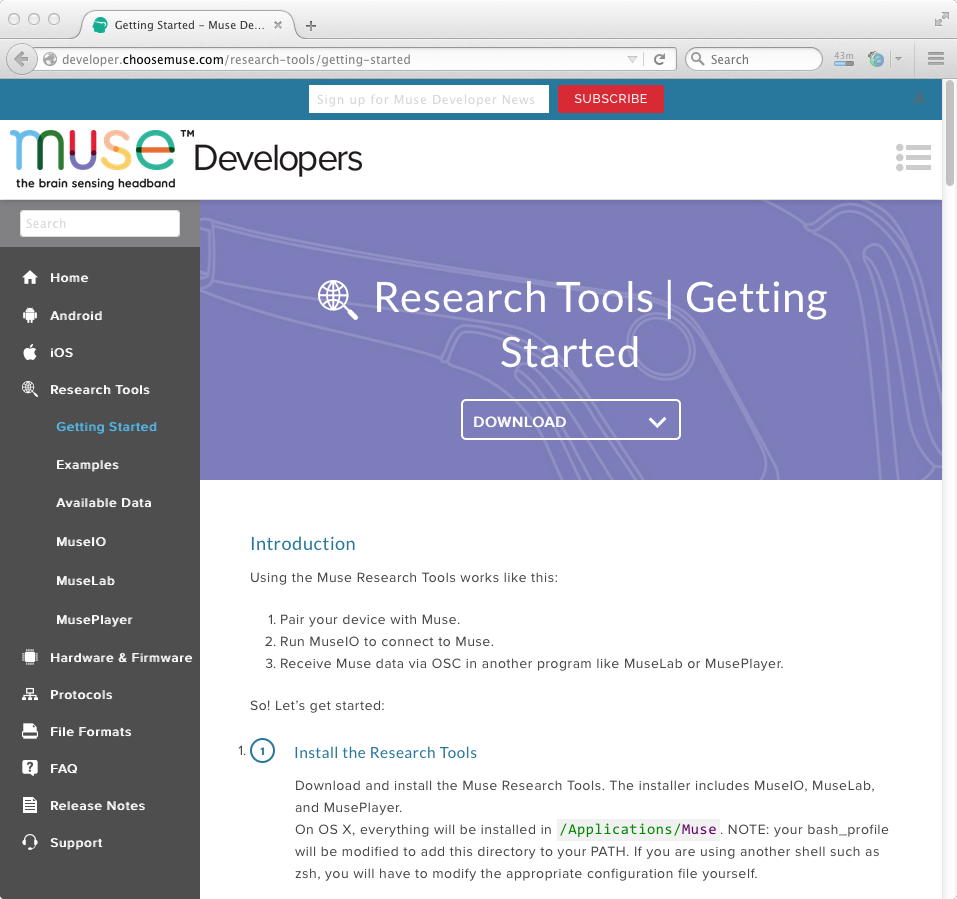Viewport: 957px width, 899px height.
Task: Click the Hardware & Firmware chip icon
Action: [x=30, y=657]
